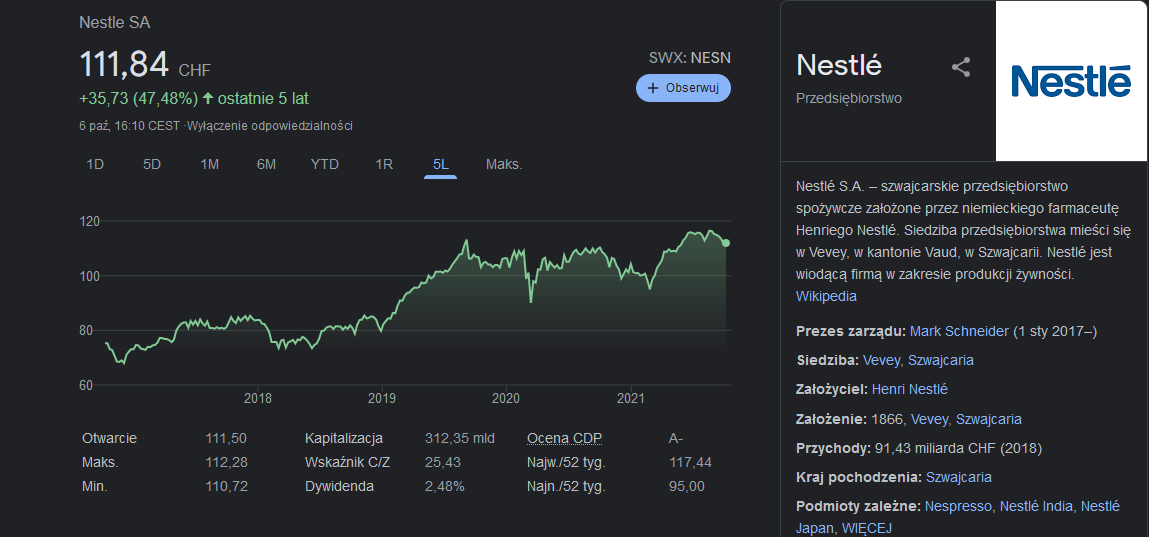This screenshot has width=1149, height=537.
Task: Click the share icon next to Nestlé
Action: [961, 67]
